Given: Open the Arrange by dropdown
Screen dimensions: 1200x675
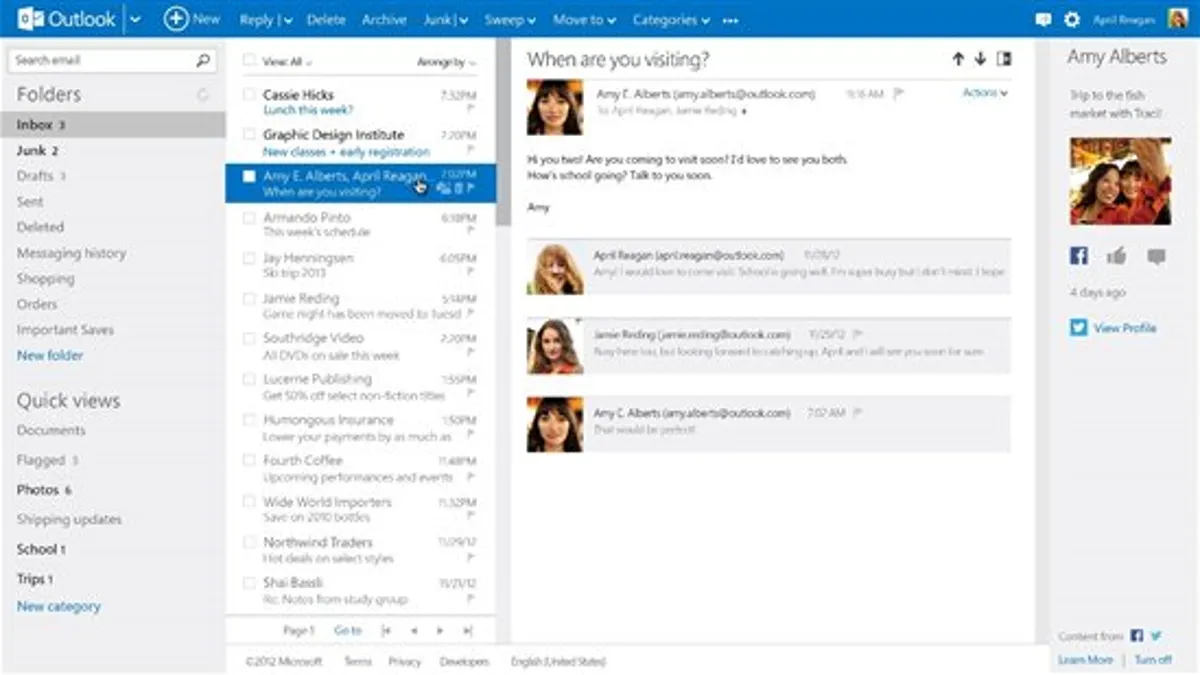Looking at the screenshot, I should pyautogui.click(x=446, y=62).
